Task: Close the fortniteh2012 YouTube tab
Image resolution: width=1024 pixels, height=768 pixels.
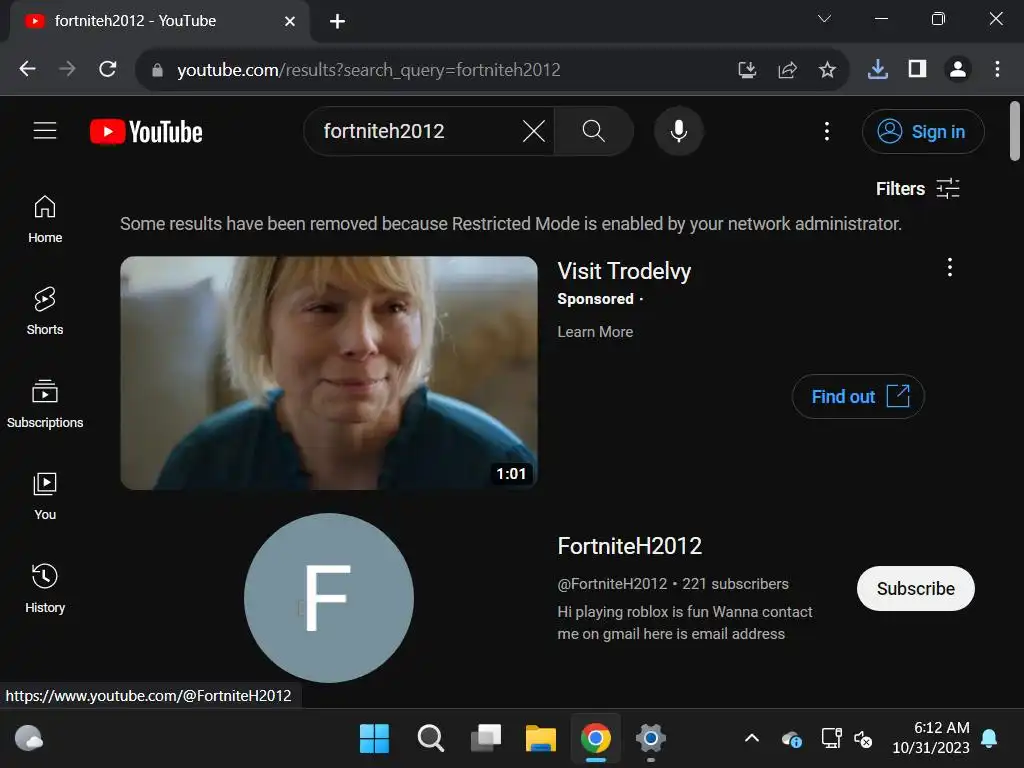Action: pyautogui.click(x=290, y=22)
